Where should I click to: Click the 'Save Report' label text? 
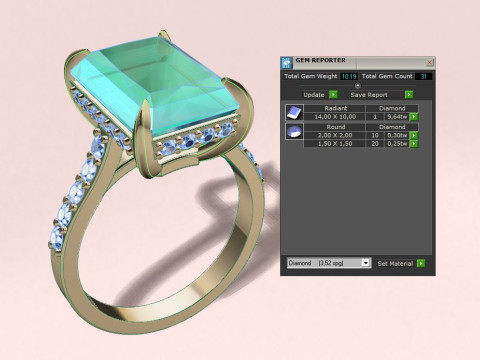click(369, 95)
